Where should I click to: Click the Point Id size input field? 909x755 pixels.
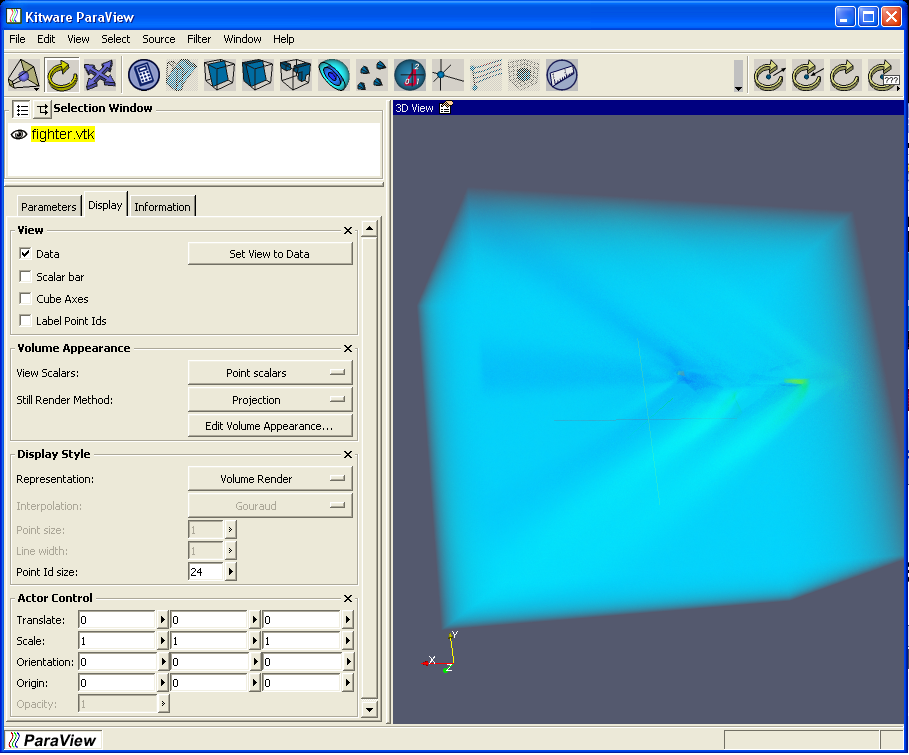pyautogui.click(x=206, y=572)
